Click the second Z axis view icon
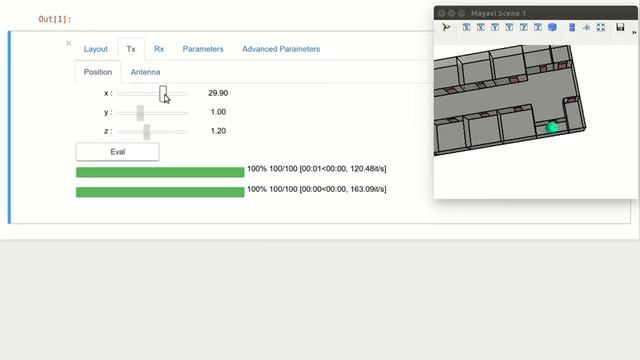Image resolution: width=640 pixels, height=360 pixels. (x=538, y=27)
